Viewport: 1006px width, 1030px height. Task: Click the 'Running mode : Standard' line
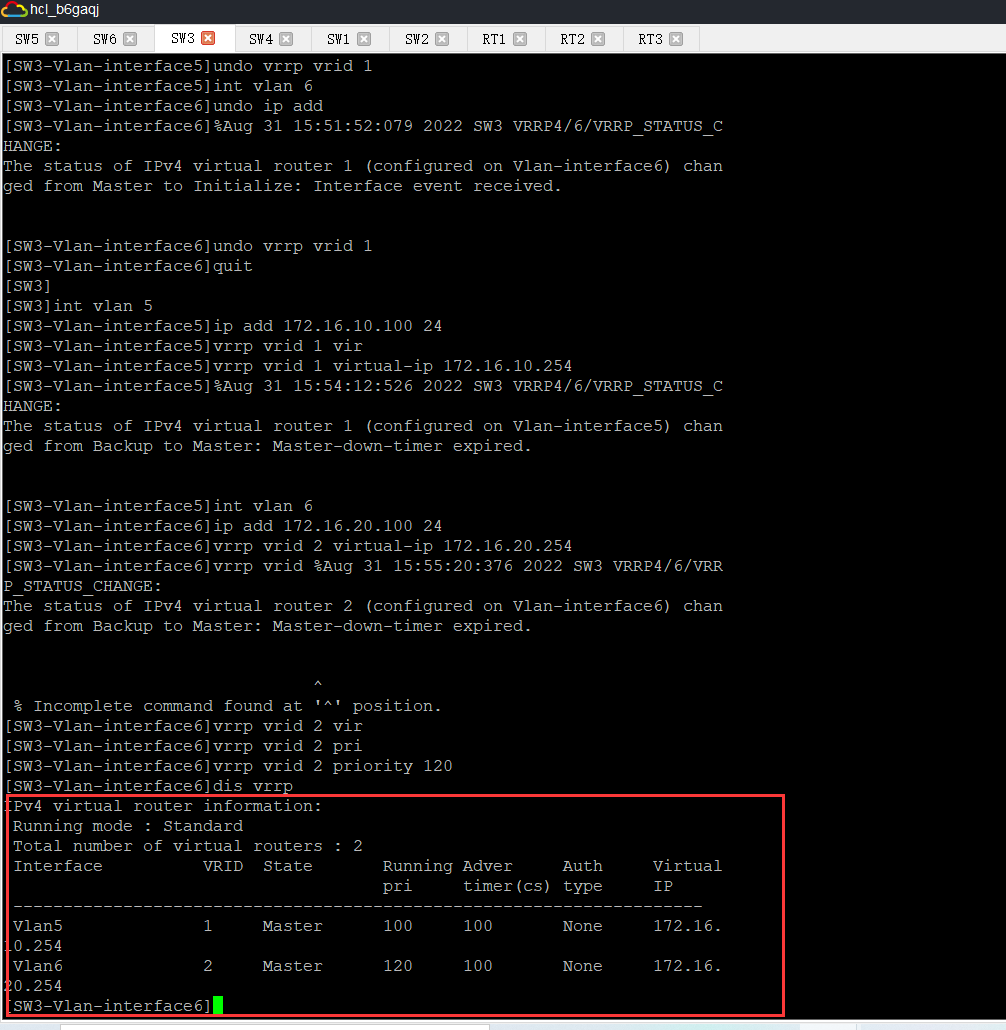point(128,826)
